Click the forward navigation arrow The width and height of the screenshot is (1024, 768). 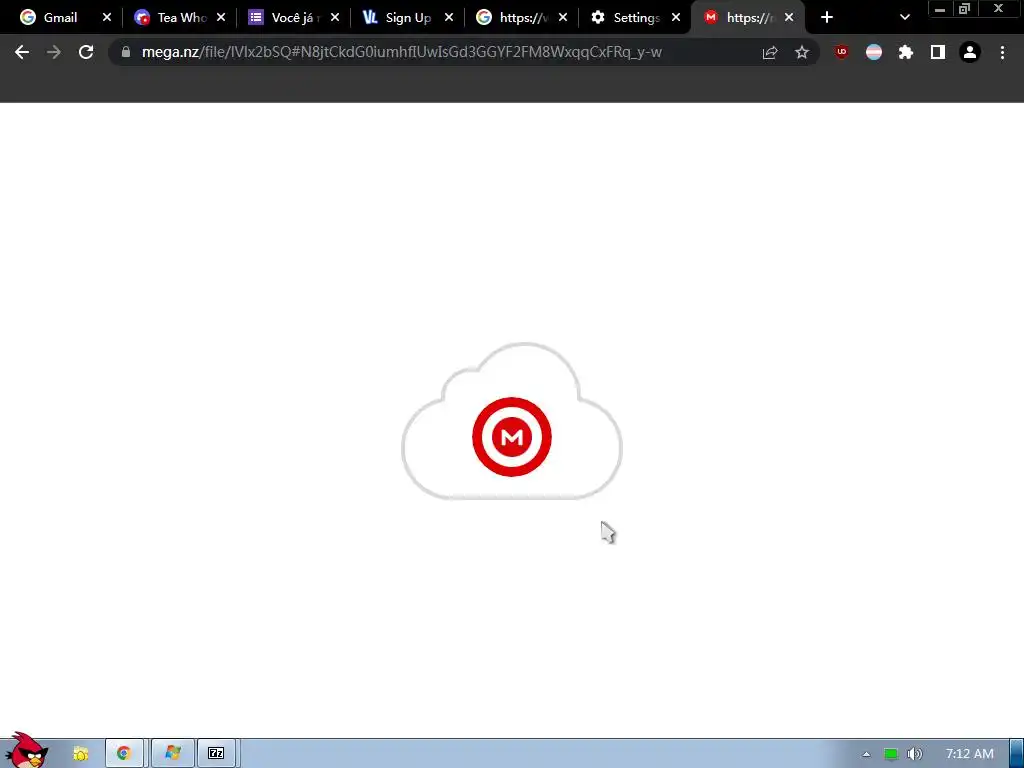pos(54,52)
